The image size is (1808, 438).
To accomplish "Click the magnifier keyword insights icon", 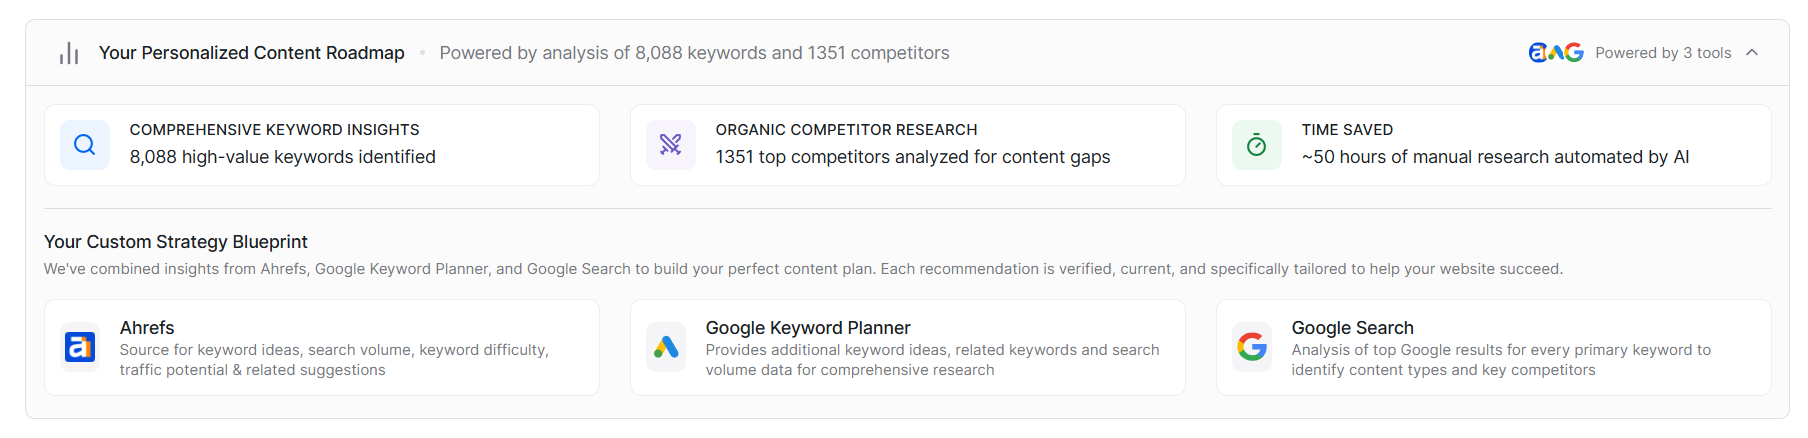I will pyautogui.click(x=85, y=145).
